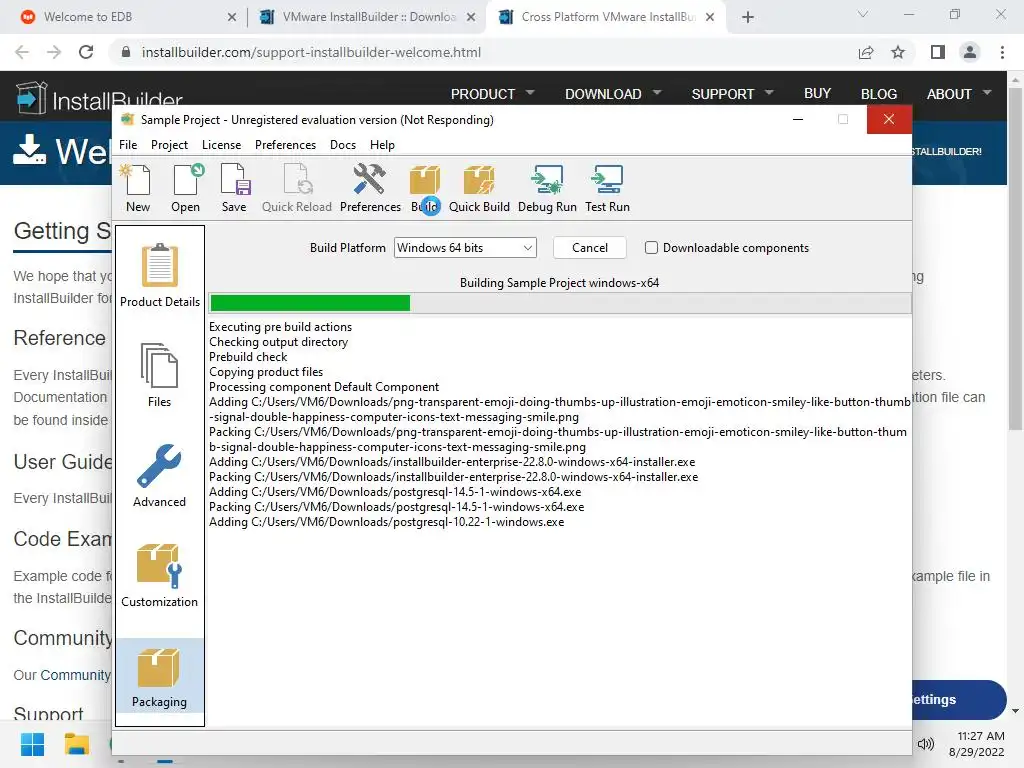Screen dimensions: 1024x768
Task: Open the License menu
Action: 221,145
